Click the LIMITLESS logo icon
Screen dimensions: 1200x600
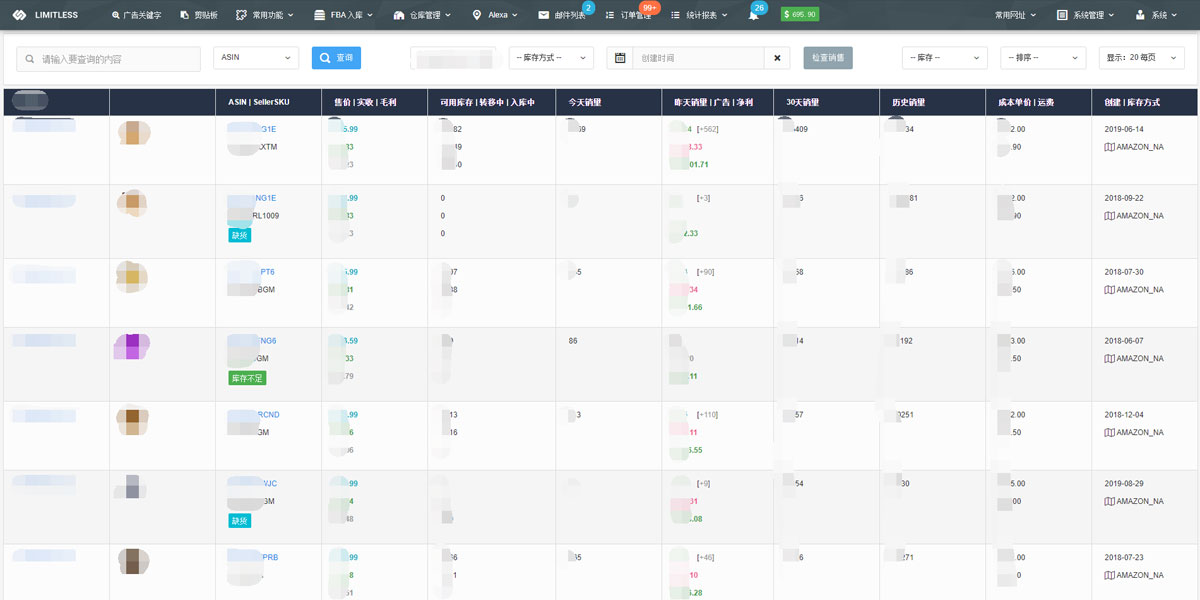[x=19, y=15]
